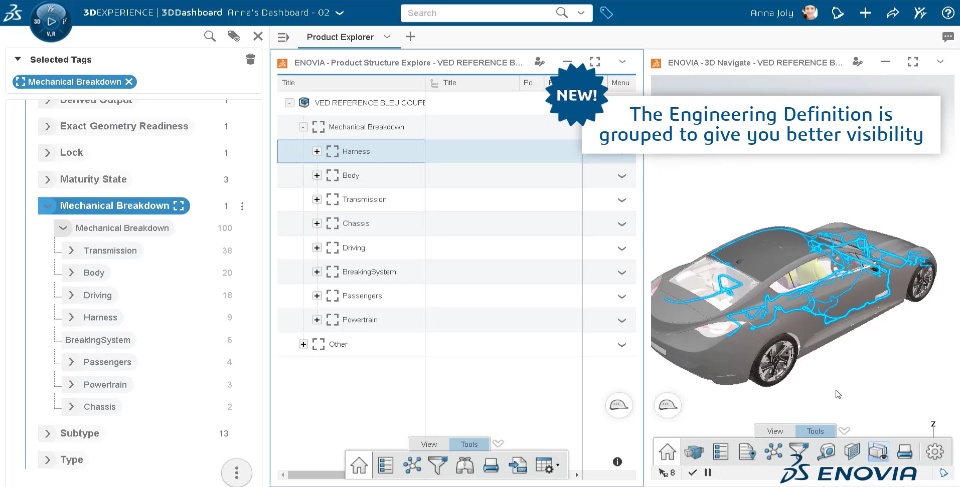Viewport: 960px width, 487px height.
Task: Open the tab list icon left of Product Explorer
Action: click(x=283, y=37)
